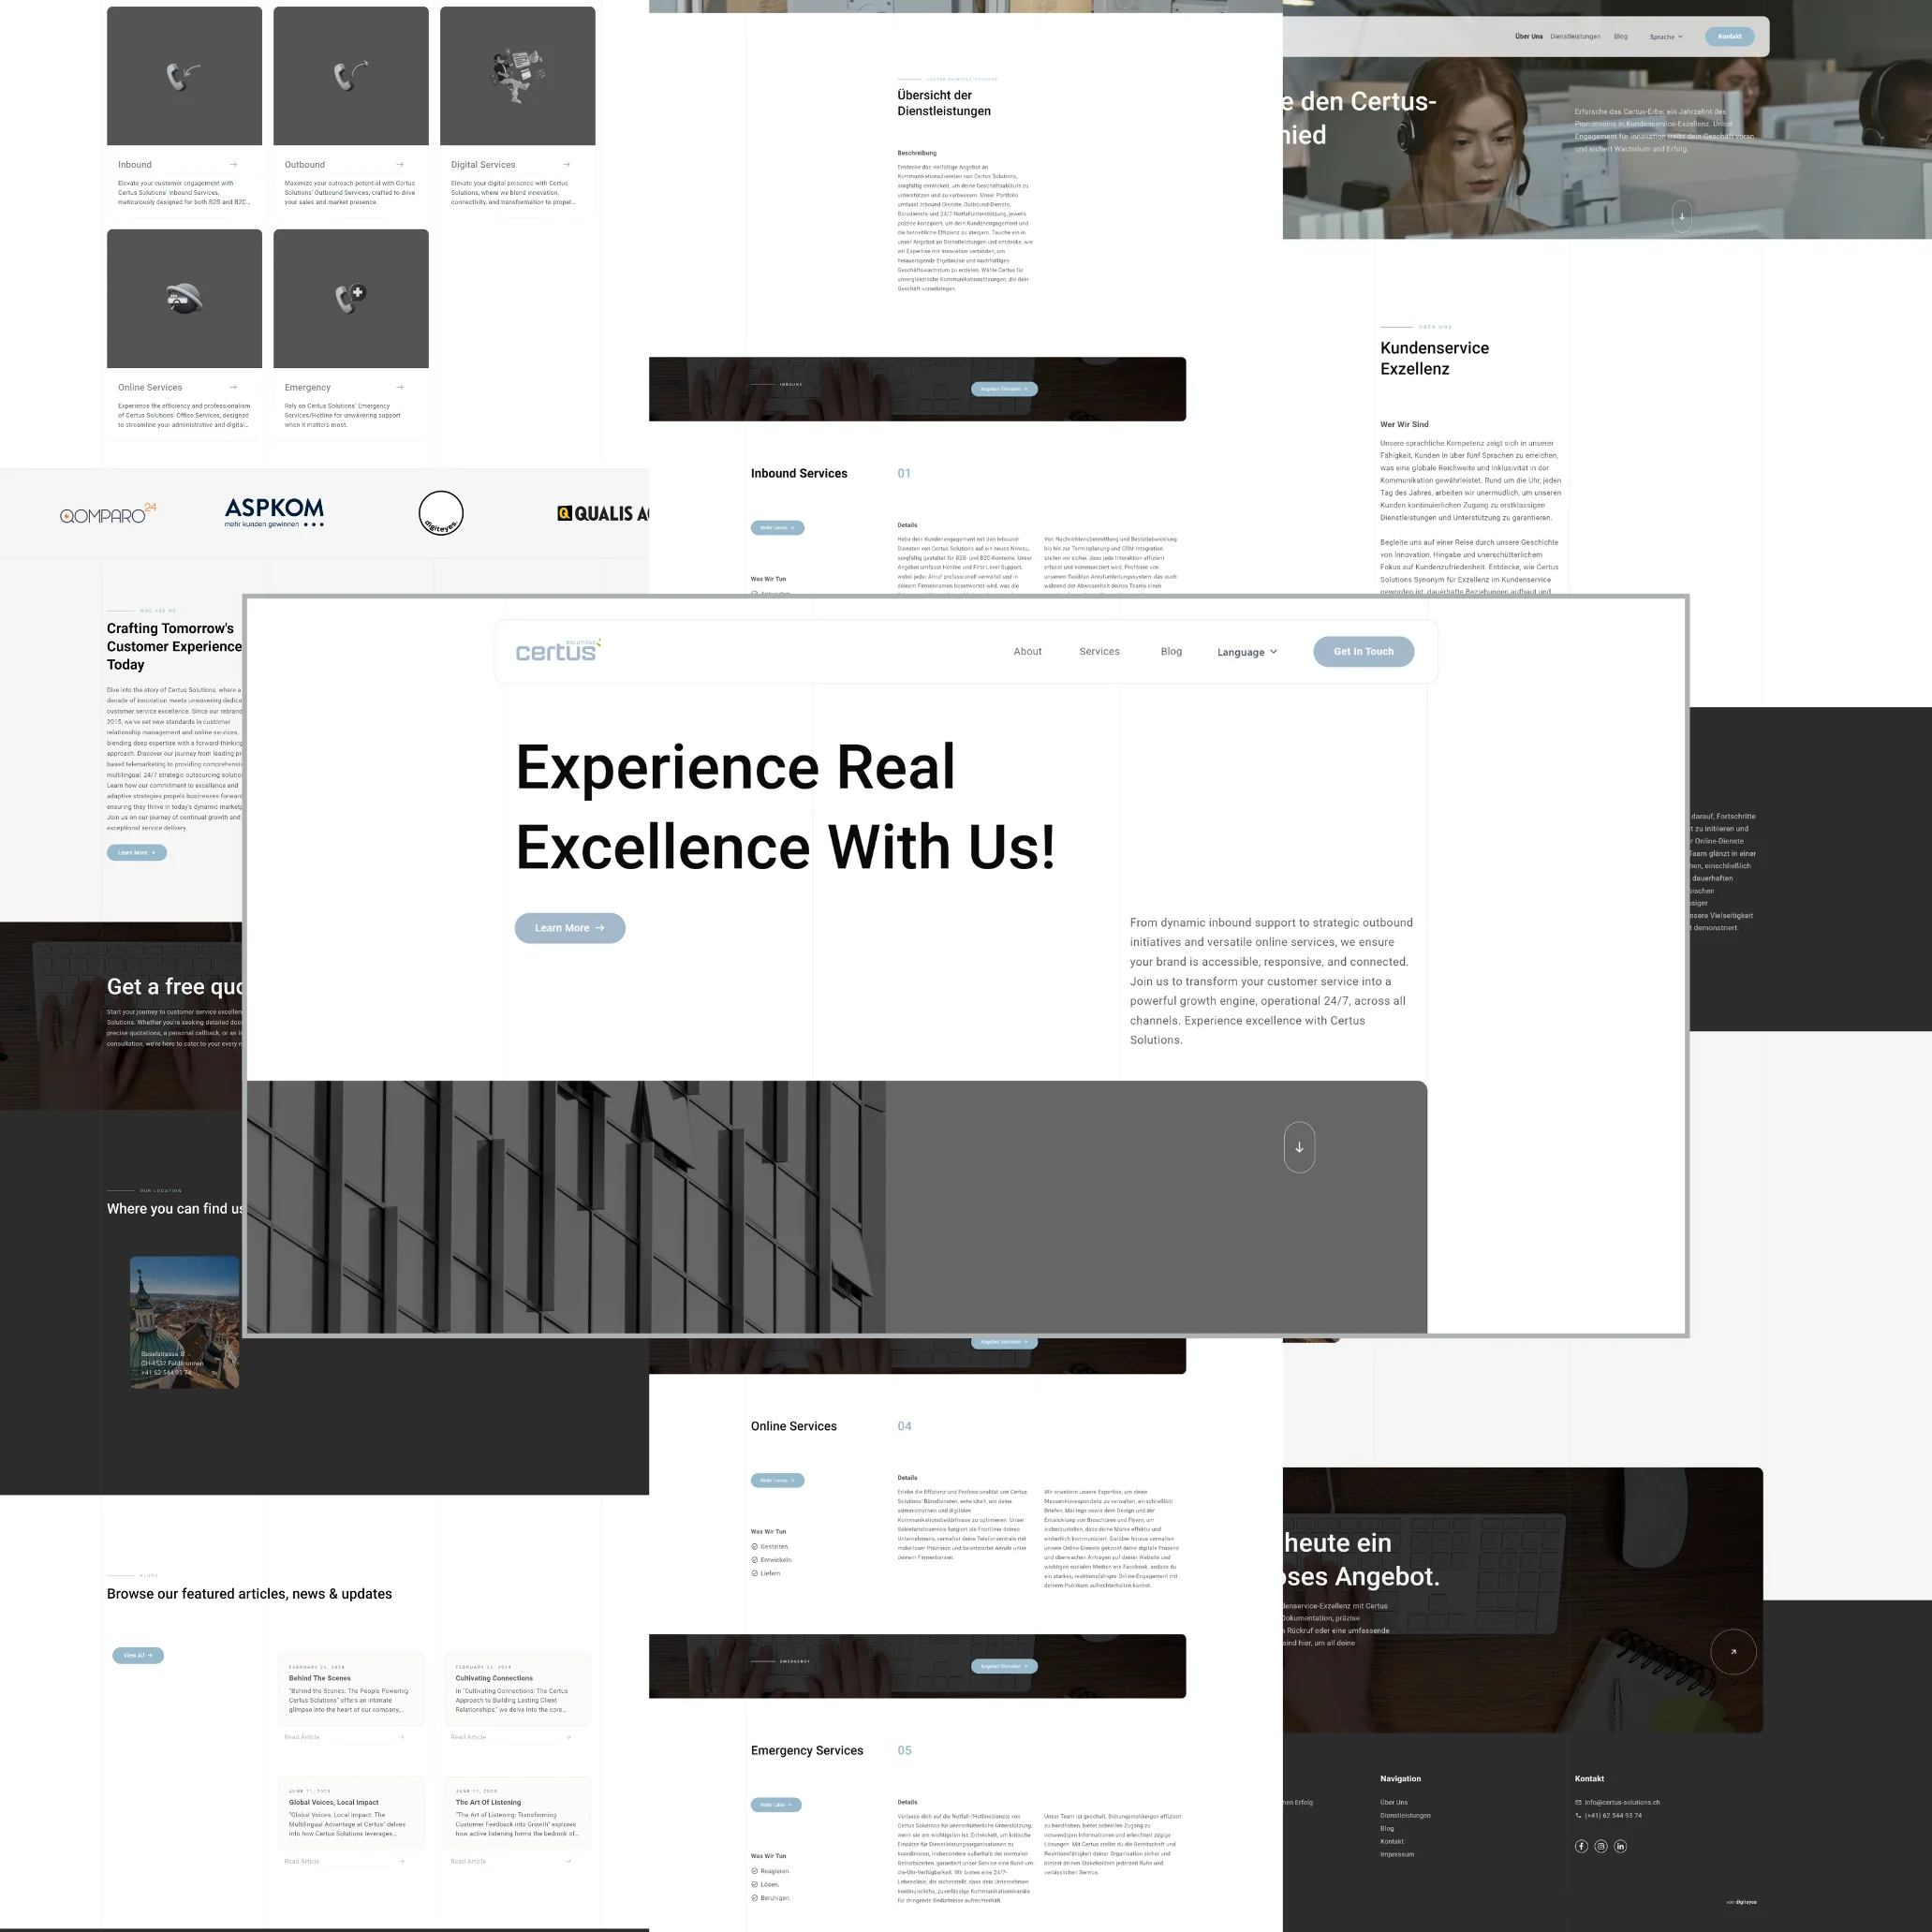Viewport: 1932px width, 1932px height.
Task: Click the arrow icon on the Inbound service card
Action: (x=233, y=164)
